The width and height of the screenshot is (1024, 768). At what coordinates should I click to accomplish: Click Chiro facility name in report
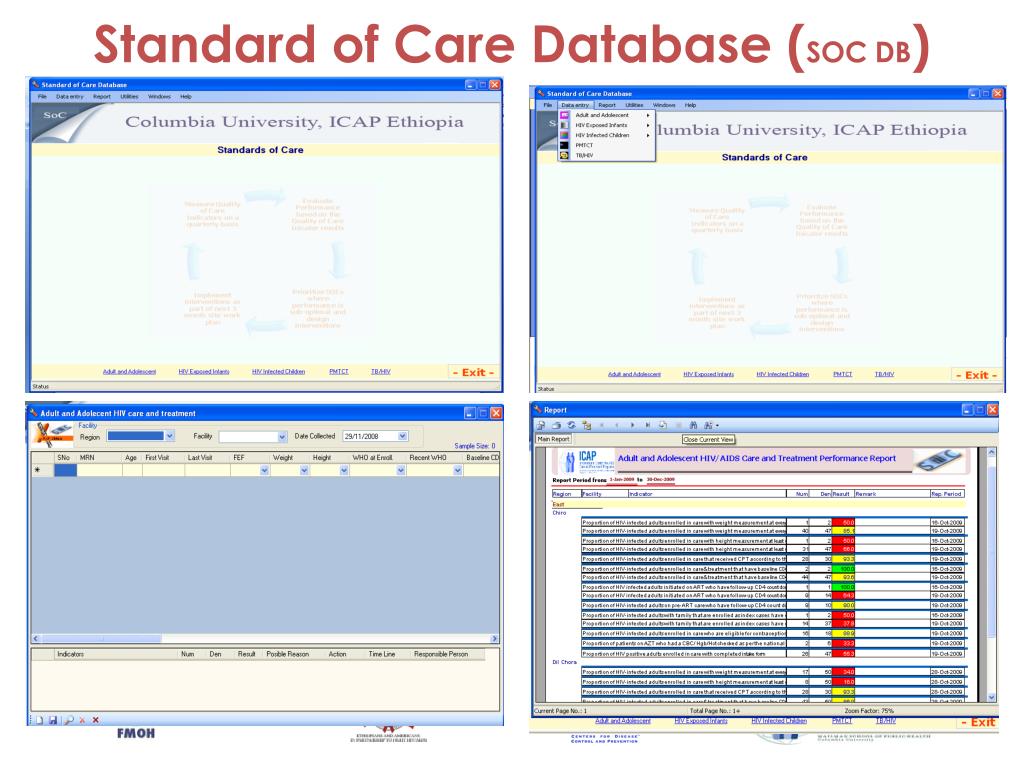560,513
